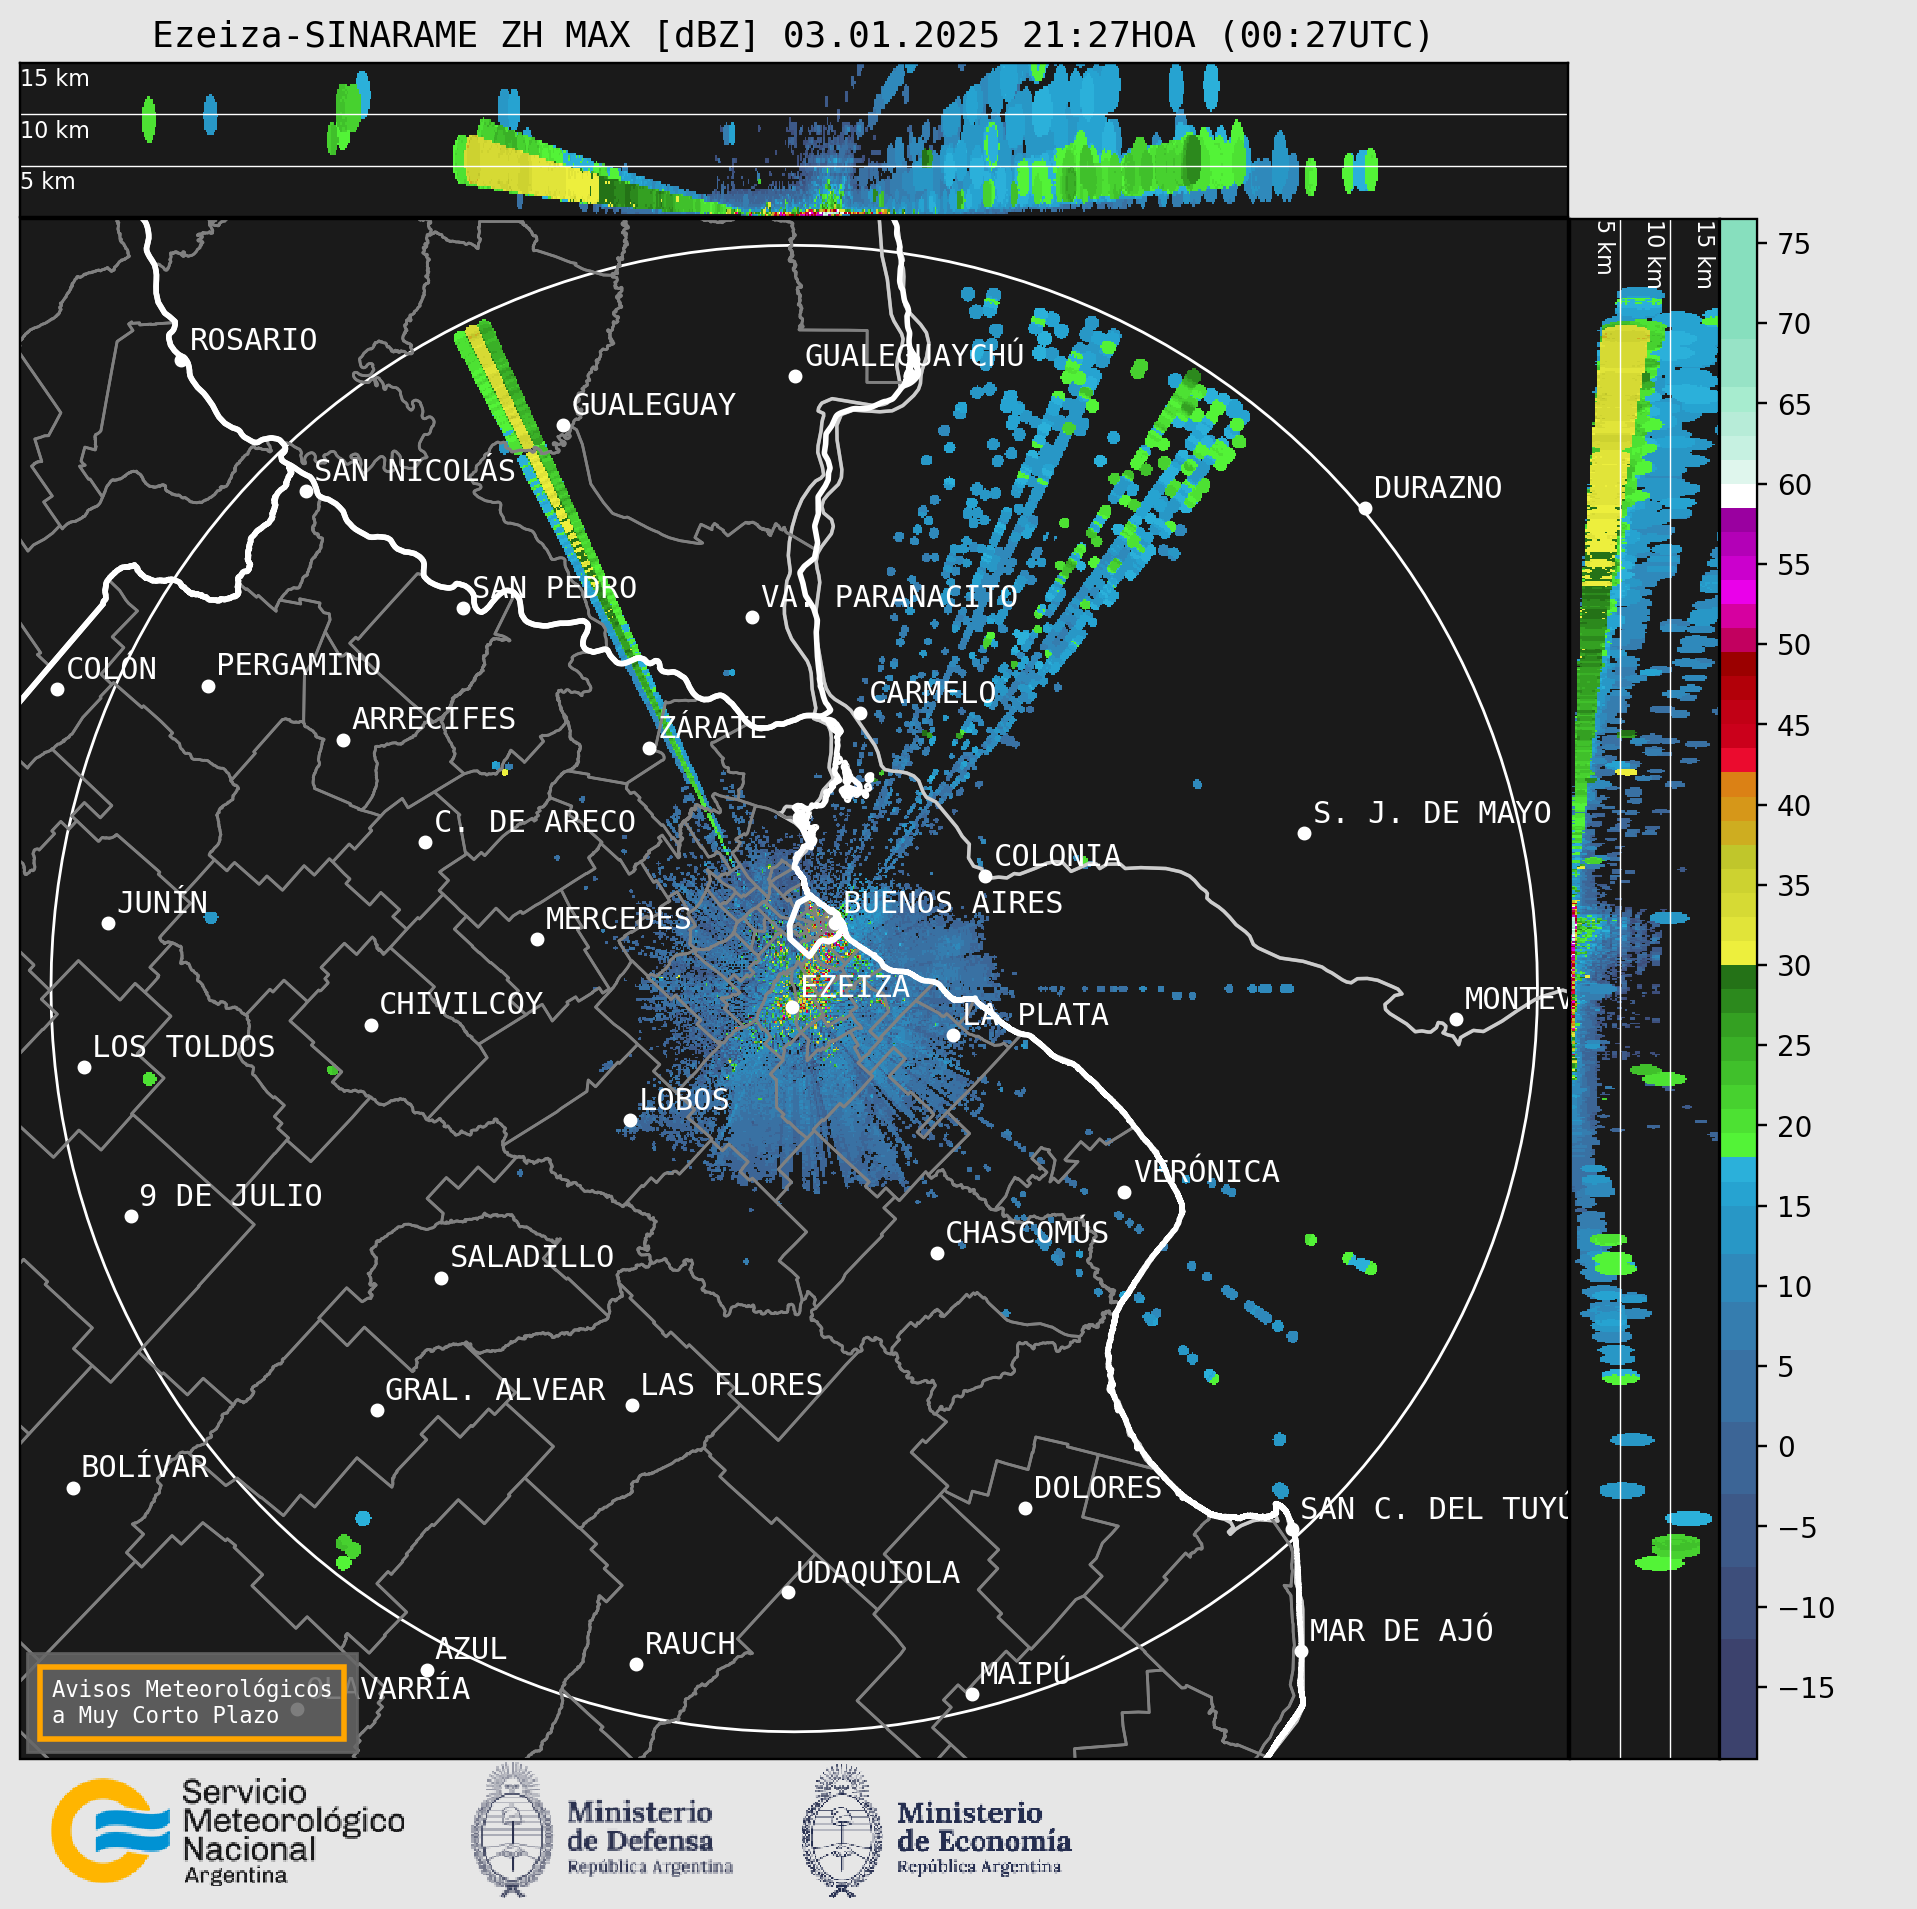
Task: Click the yellow 30 dBZ color scale band
Action: [1738, 952]
